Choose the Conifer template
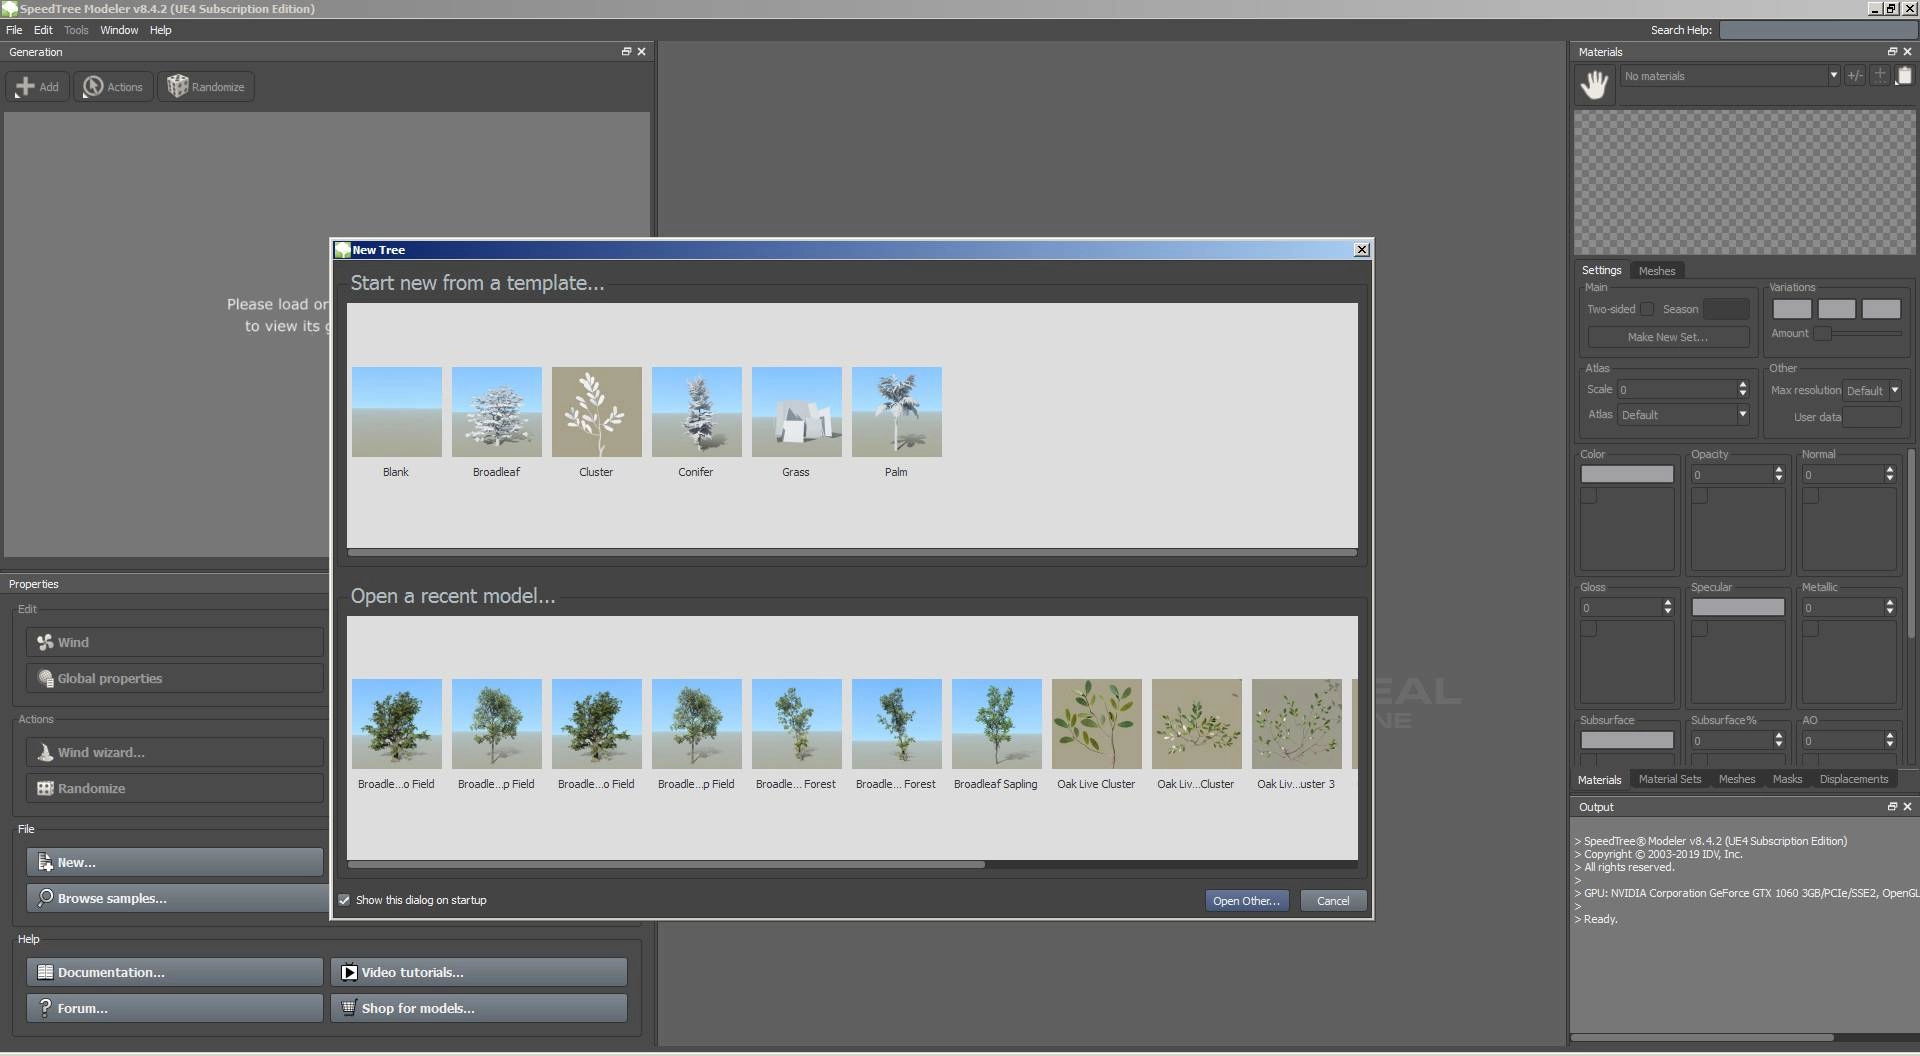Screen dimensions: 1920x1056 [x=696, y=422]
